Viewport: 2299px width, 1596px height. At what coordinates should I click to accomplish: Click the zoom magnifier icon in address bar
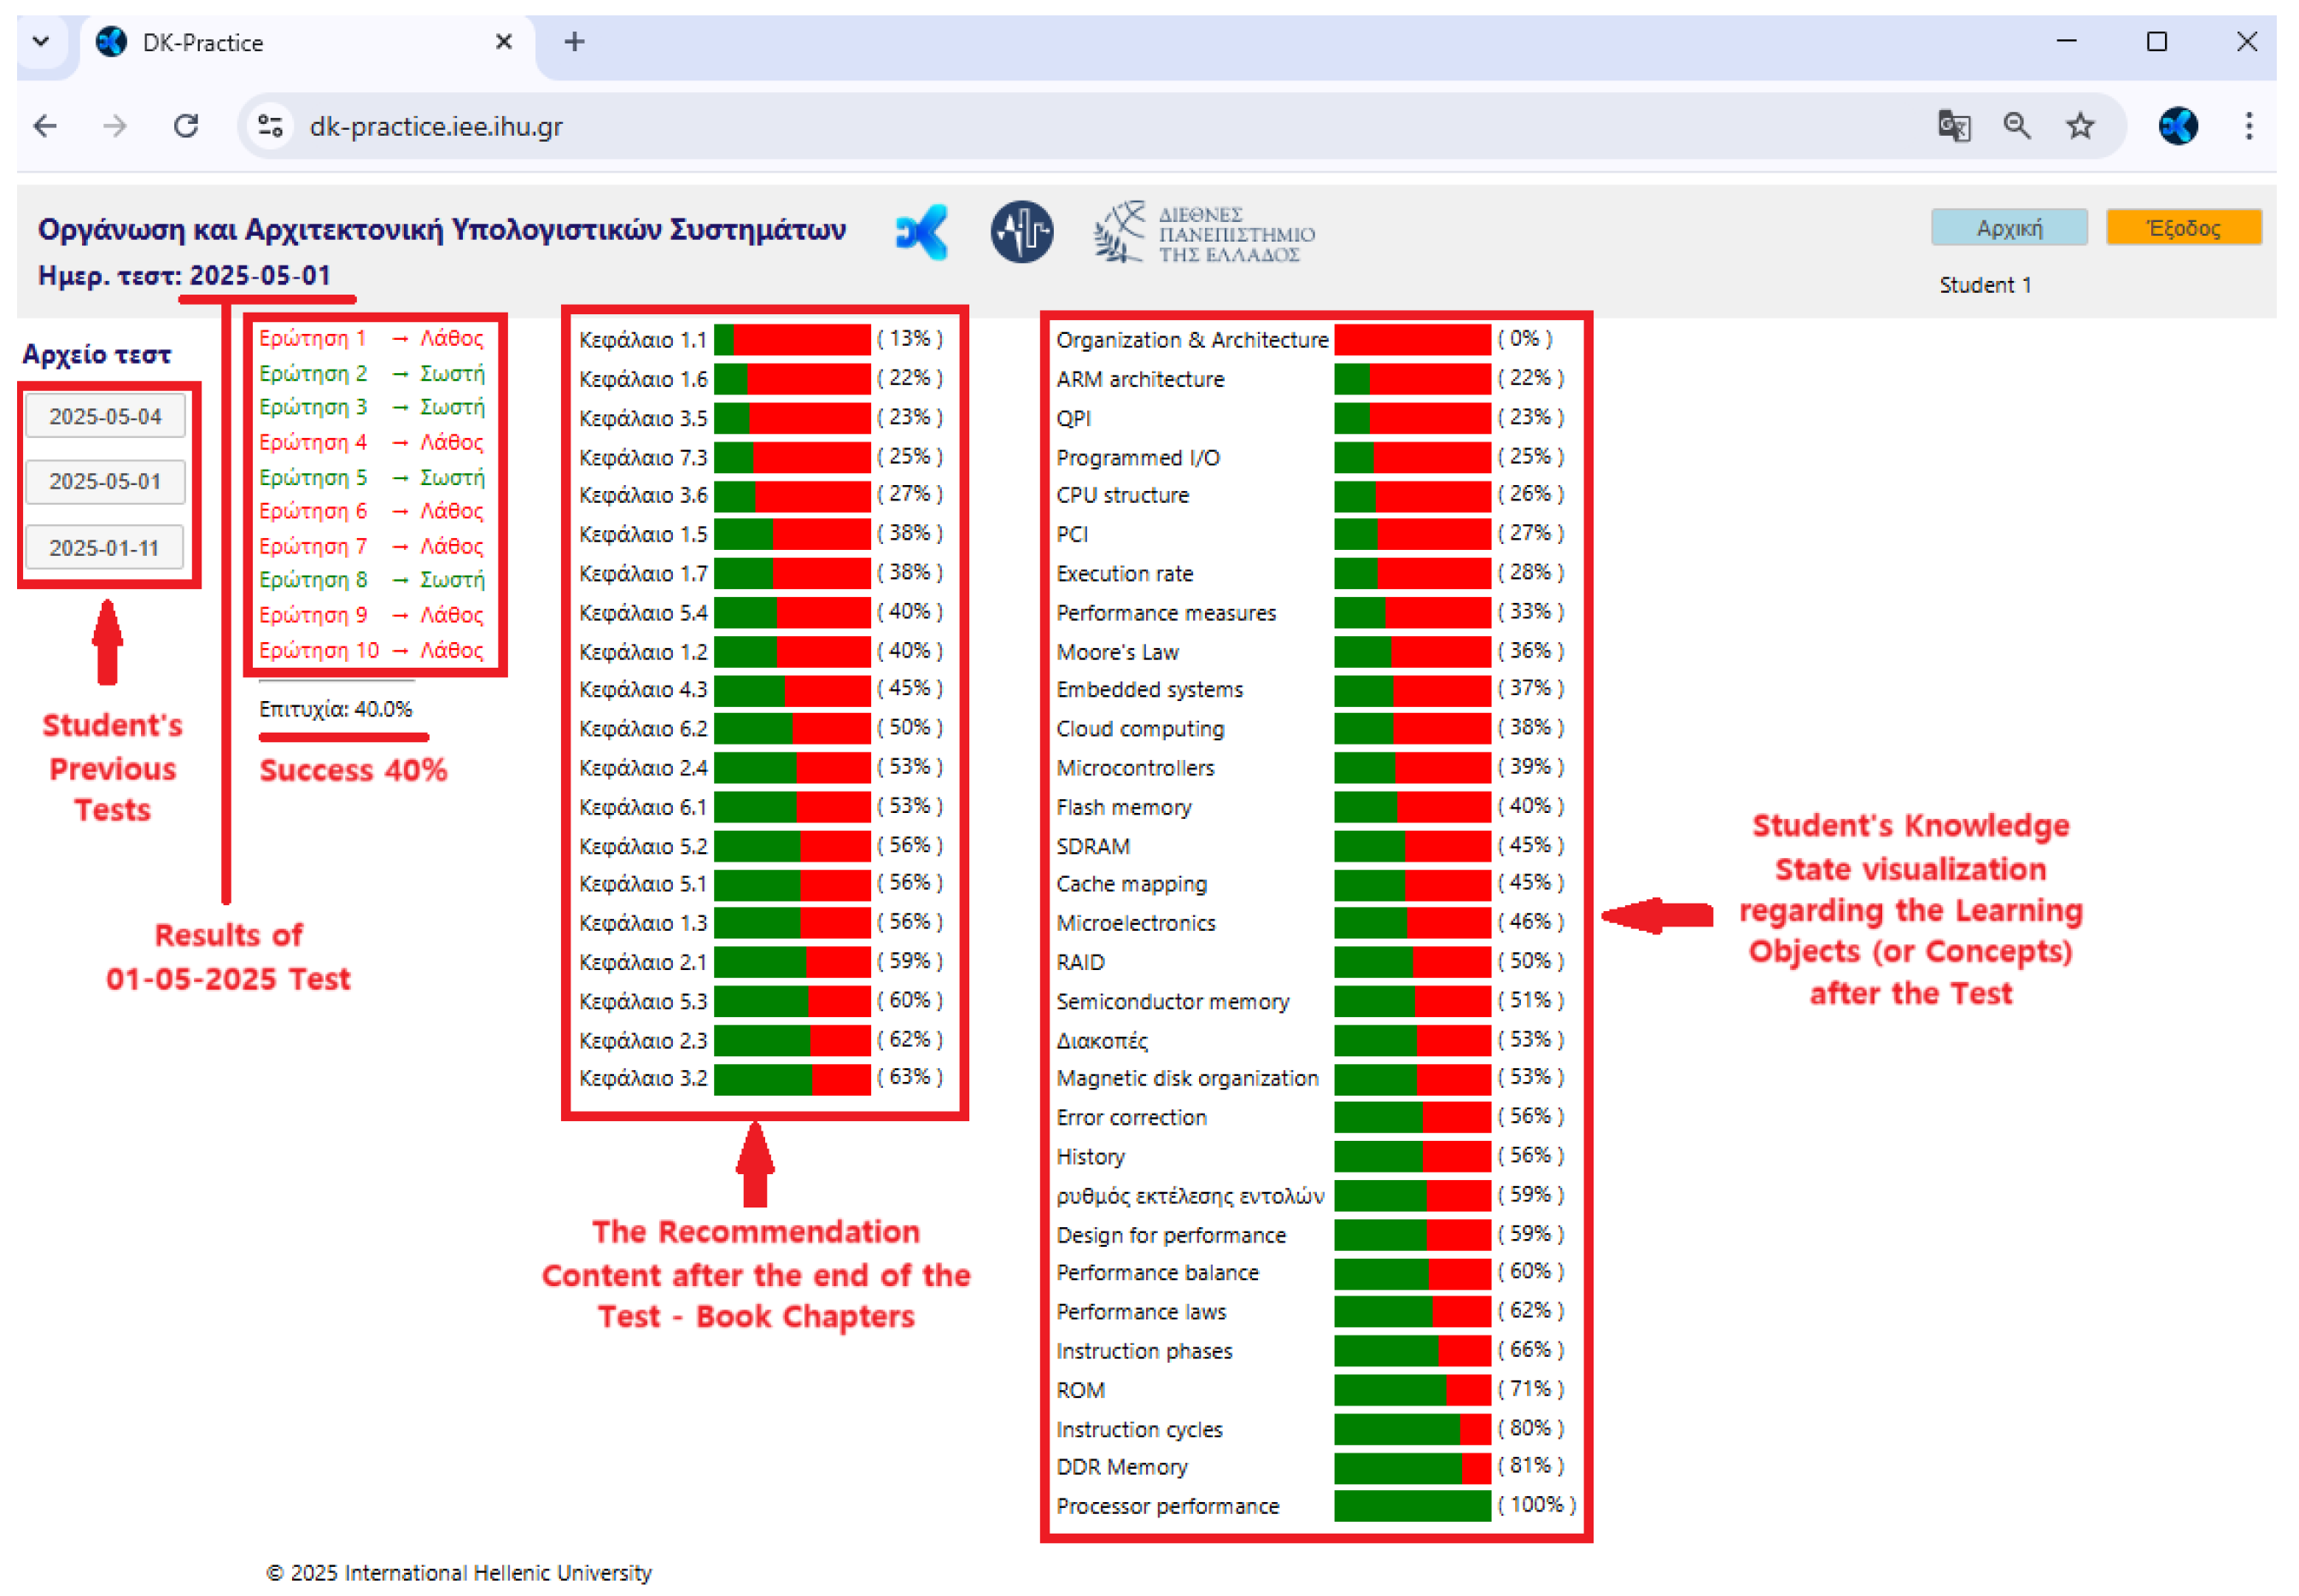point(2016,126)
